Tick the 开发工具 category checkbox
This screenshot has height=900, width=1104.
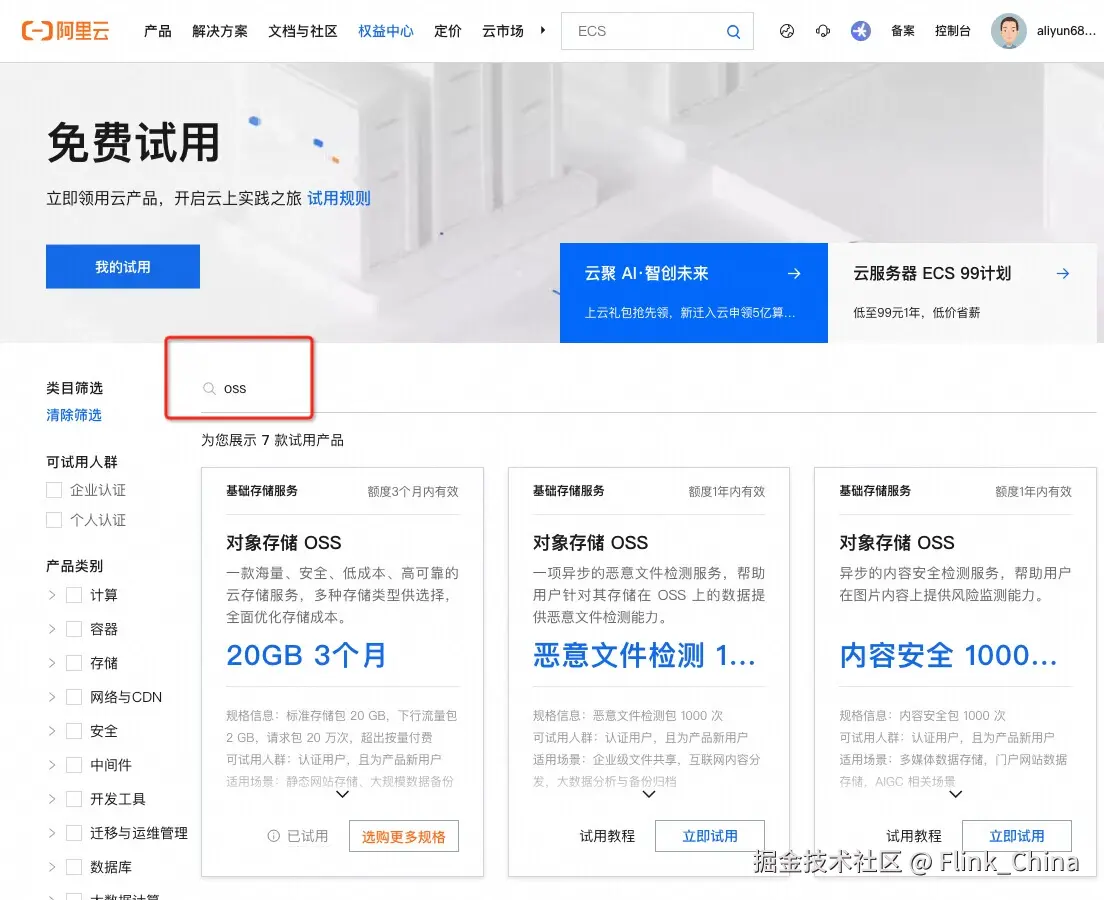tap(74, 799)
